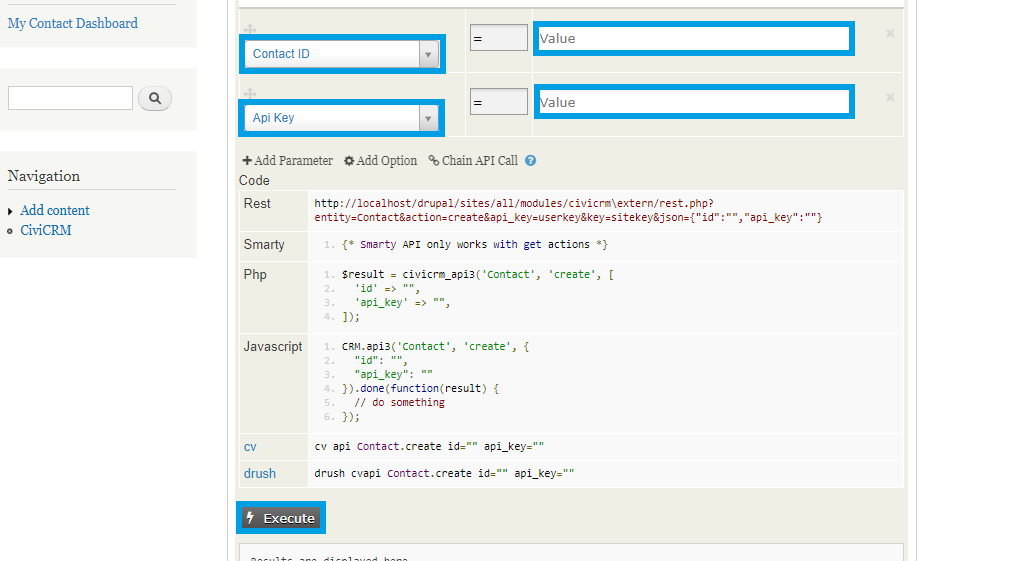Click the Add content navigation link
Viewport: 1024px width, 561px height.
[x=55, y=210]
